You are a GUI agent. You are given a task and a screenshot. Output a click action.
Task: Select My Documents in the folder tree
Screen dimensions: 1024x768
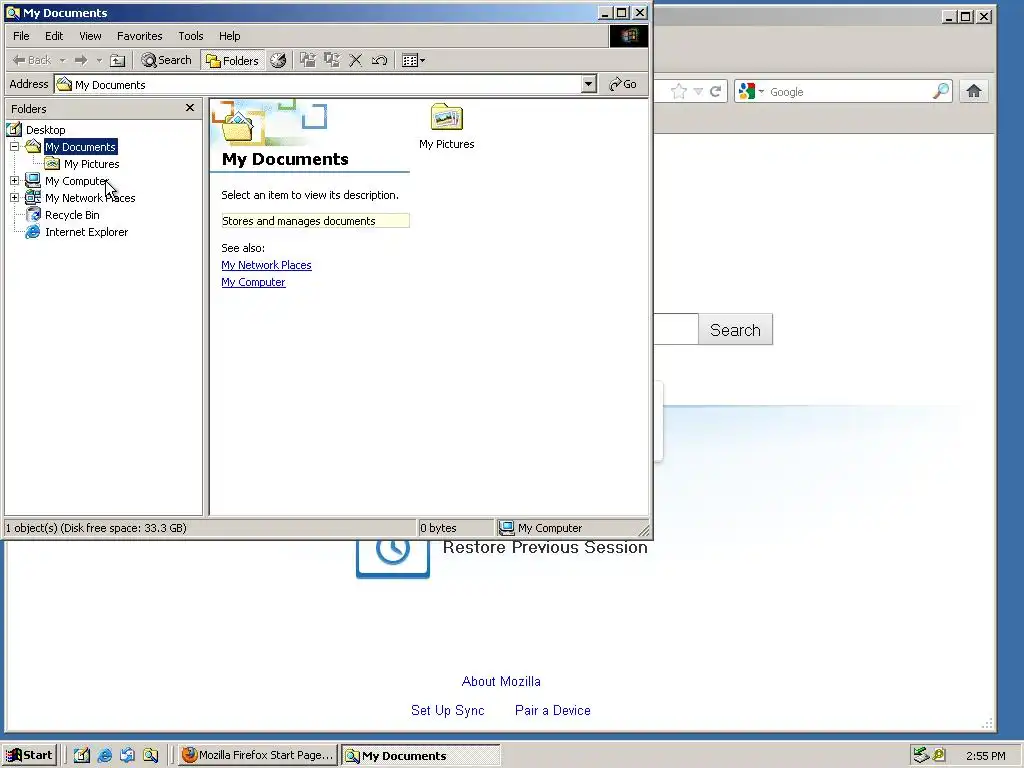coord(80,147)
